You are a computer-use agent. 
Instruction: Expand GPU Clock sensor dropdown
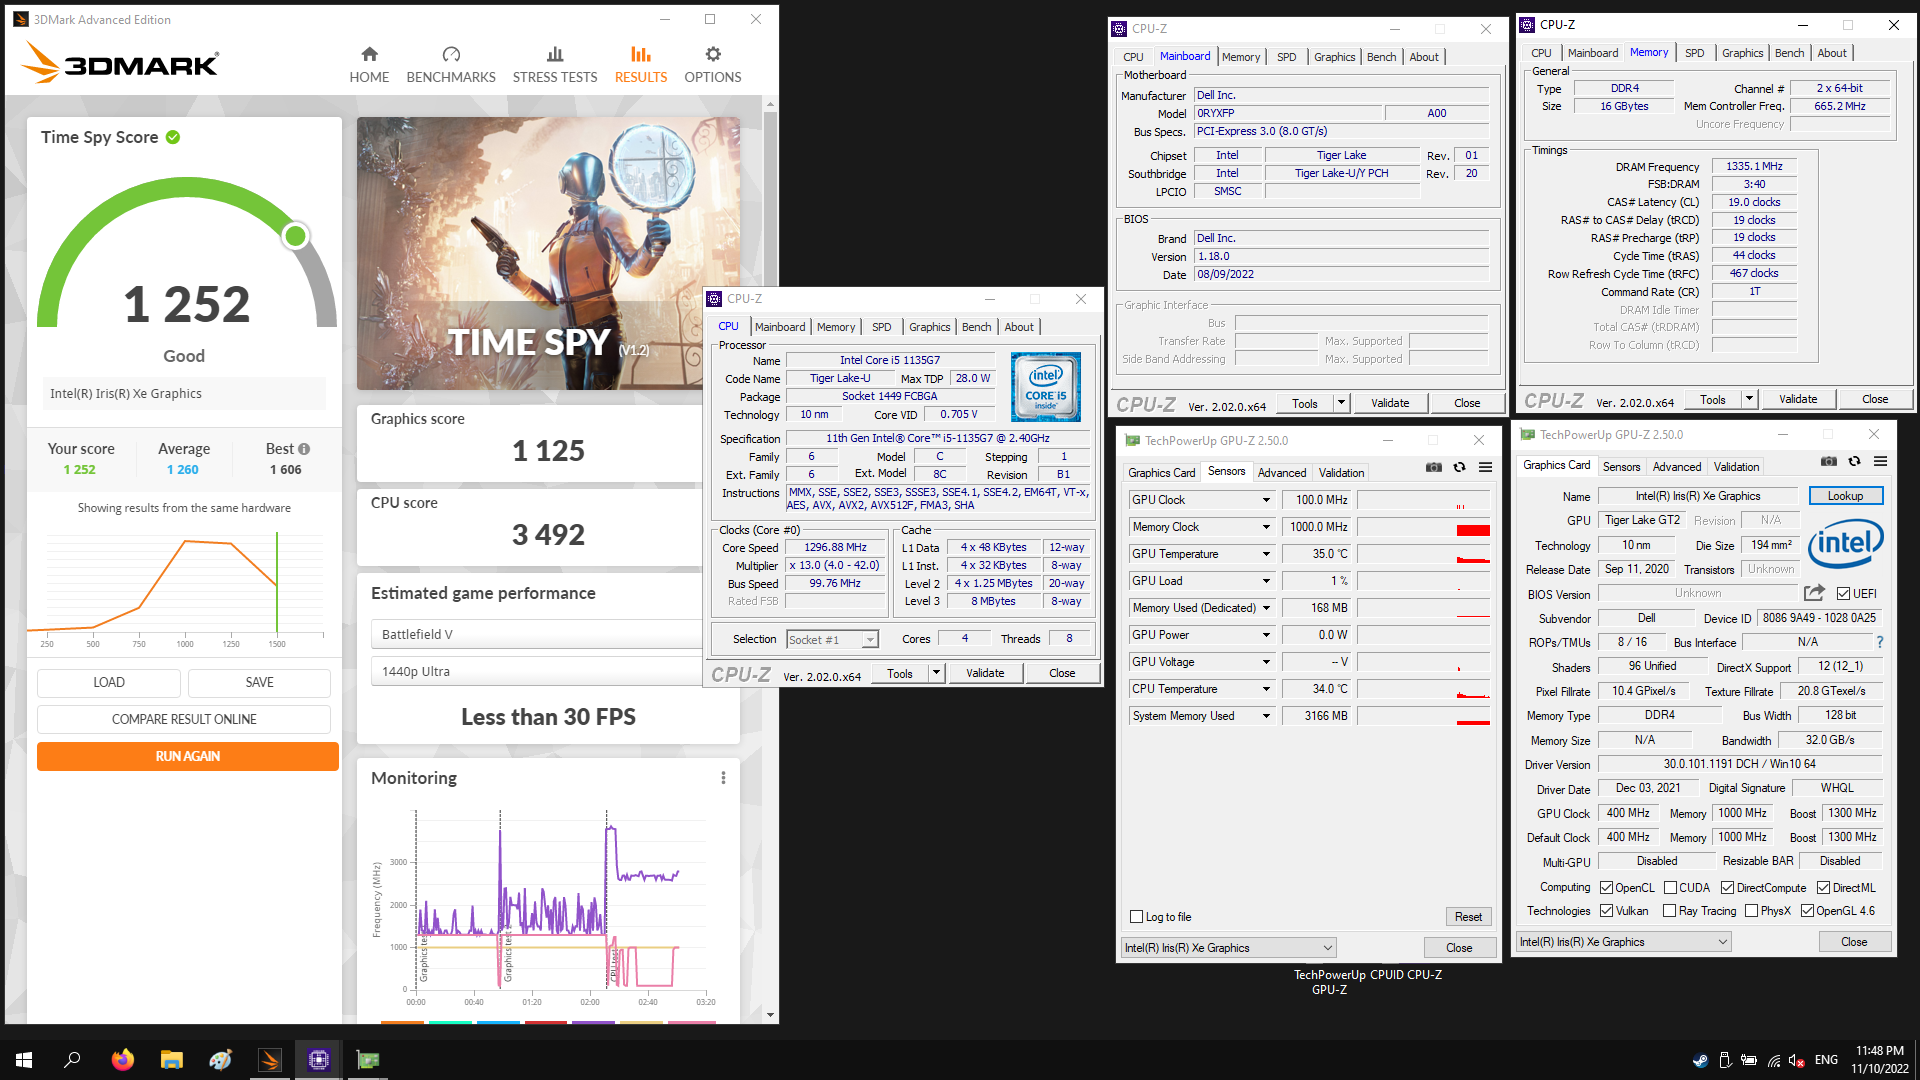coord(1266,500)
